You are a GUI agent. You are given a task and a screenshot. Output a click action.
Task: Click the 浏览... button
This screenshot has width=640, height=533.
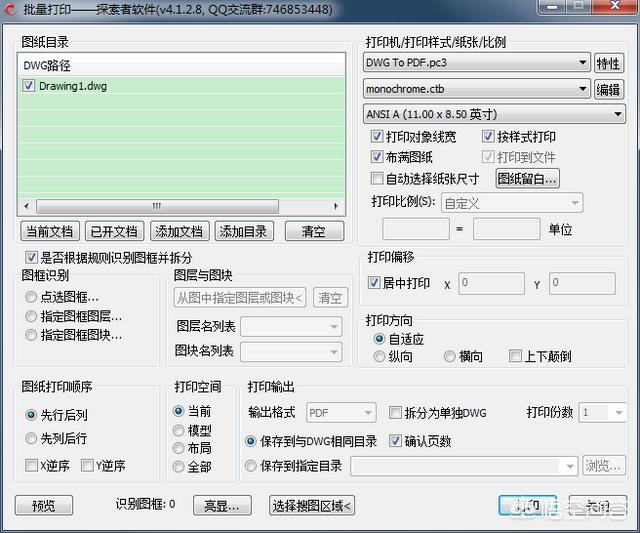tap(604, 466)
